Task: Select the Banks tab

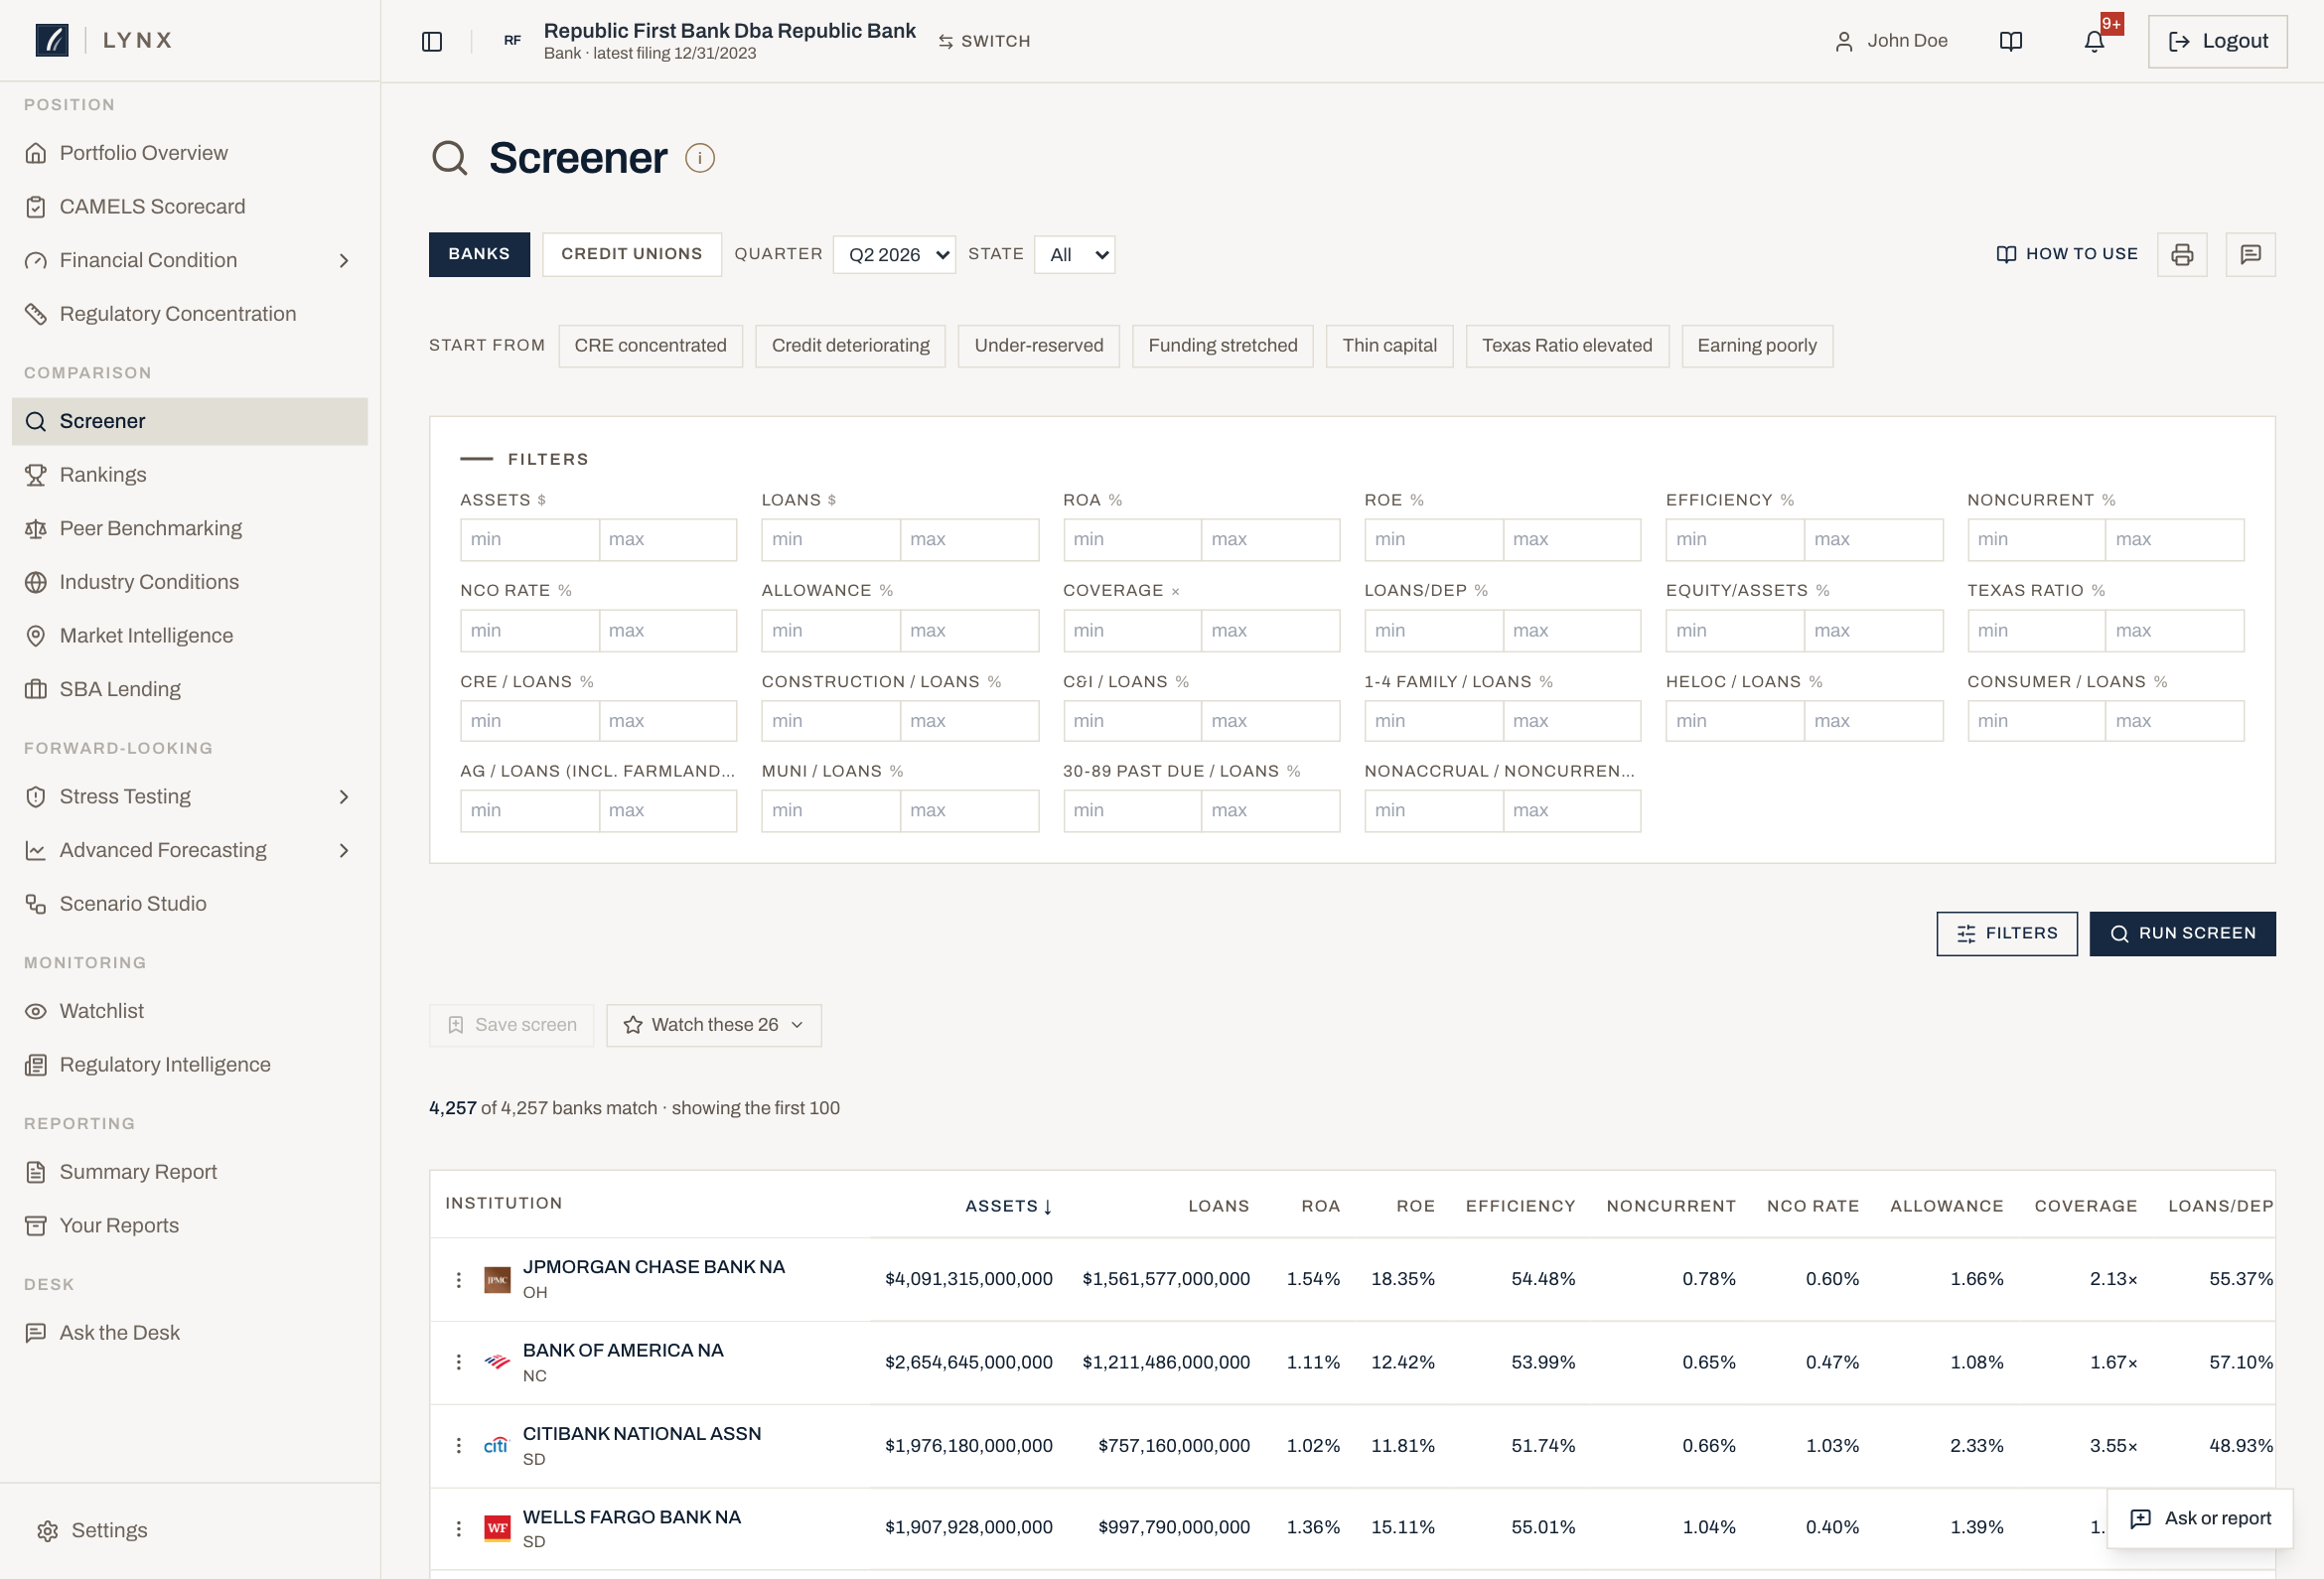Action: [479, 254]
